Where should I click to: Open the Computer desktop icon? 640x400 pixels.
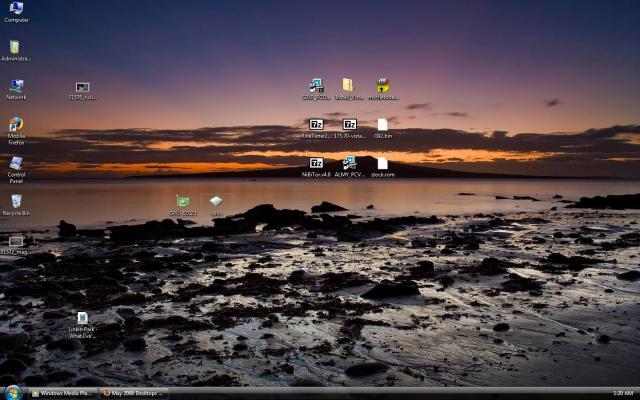(16, 12)
